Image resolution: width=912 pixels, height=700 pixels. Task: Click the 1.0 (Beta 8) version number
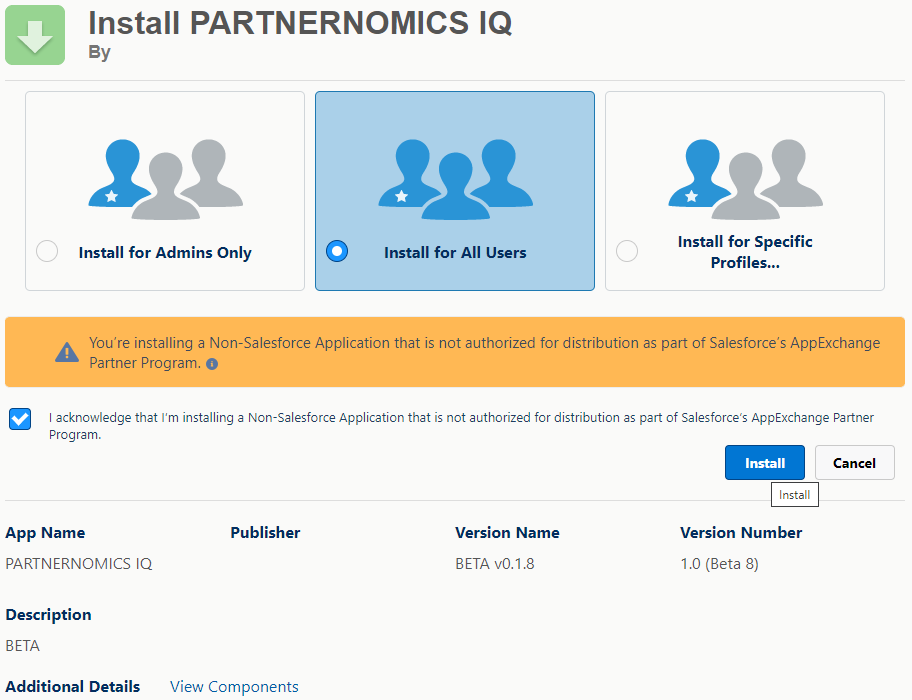click(719, 564)
